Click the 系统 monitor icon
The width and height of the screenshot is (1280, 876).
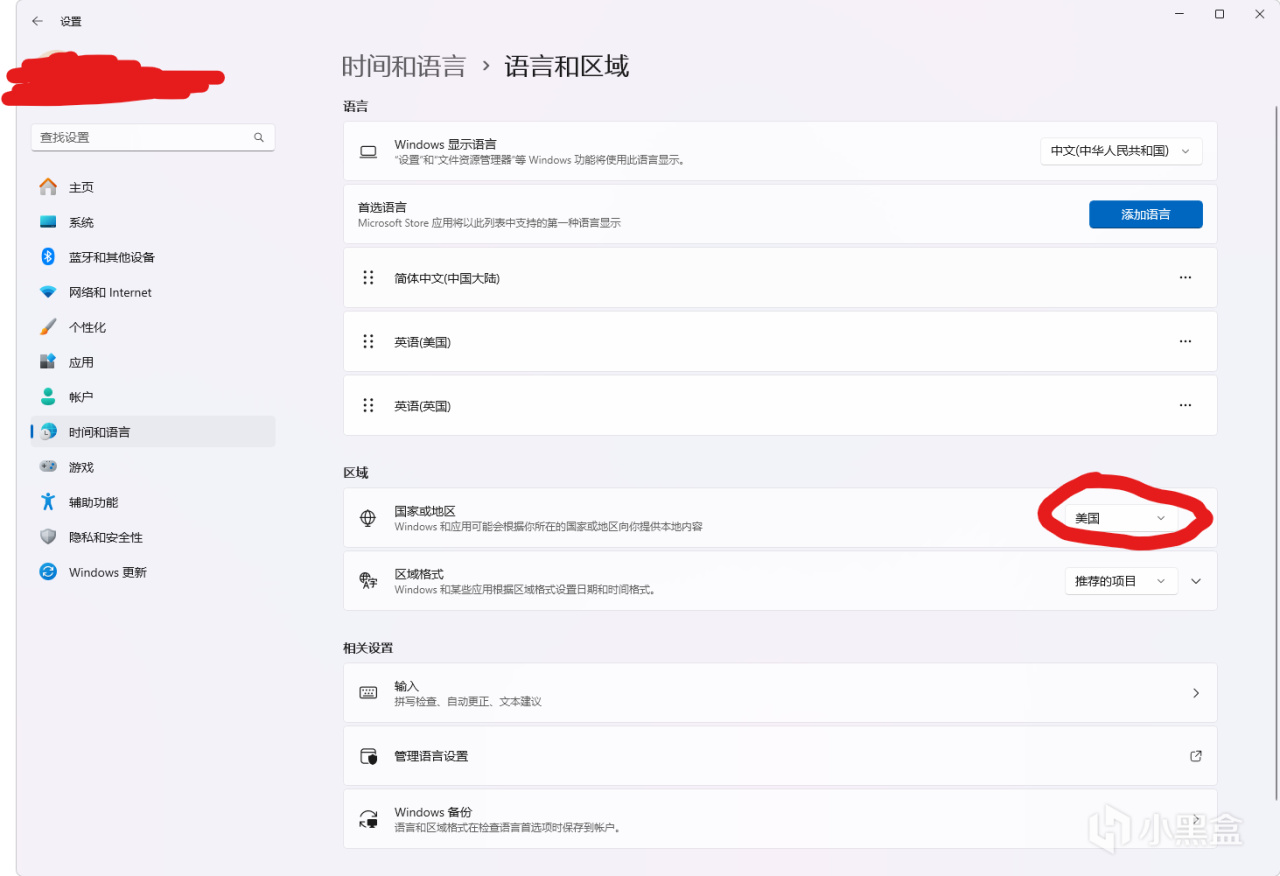(x=48, y=222)
